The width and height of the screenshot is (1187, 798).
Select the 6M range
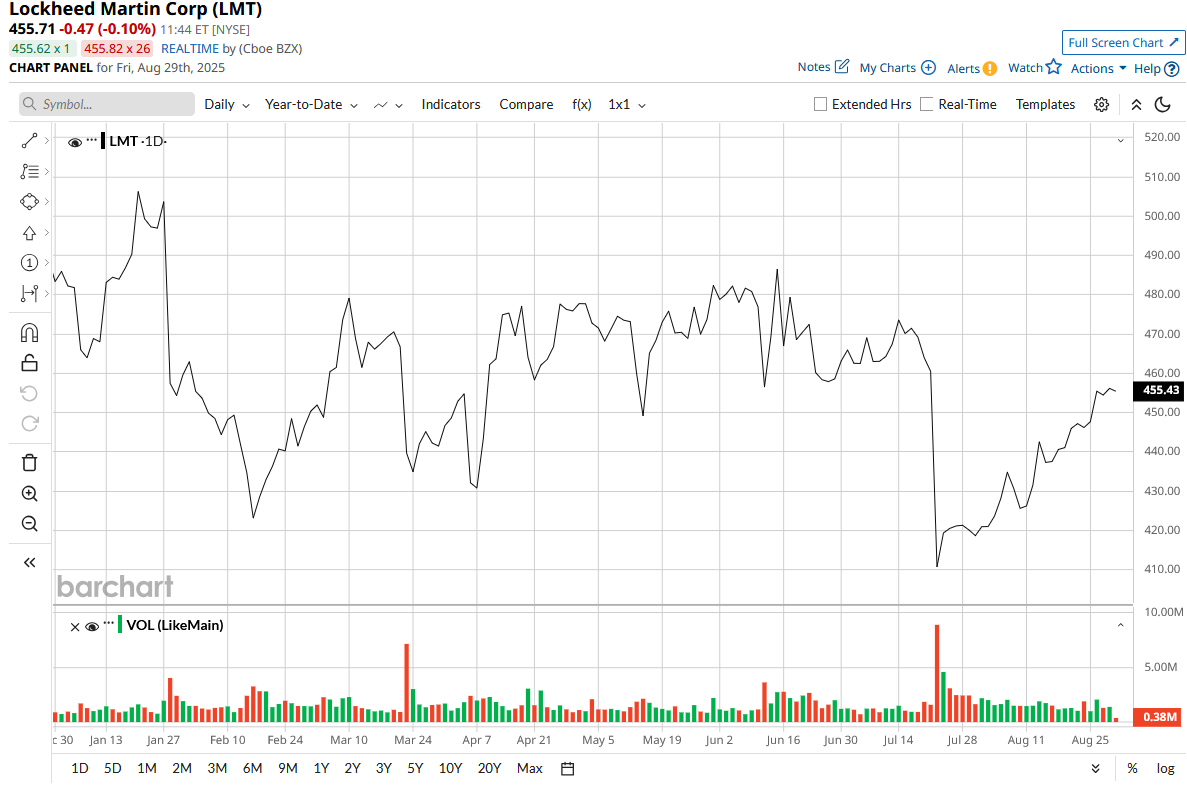tap(252, 768)
